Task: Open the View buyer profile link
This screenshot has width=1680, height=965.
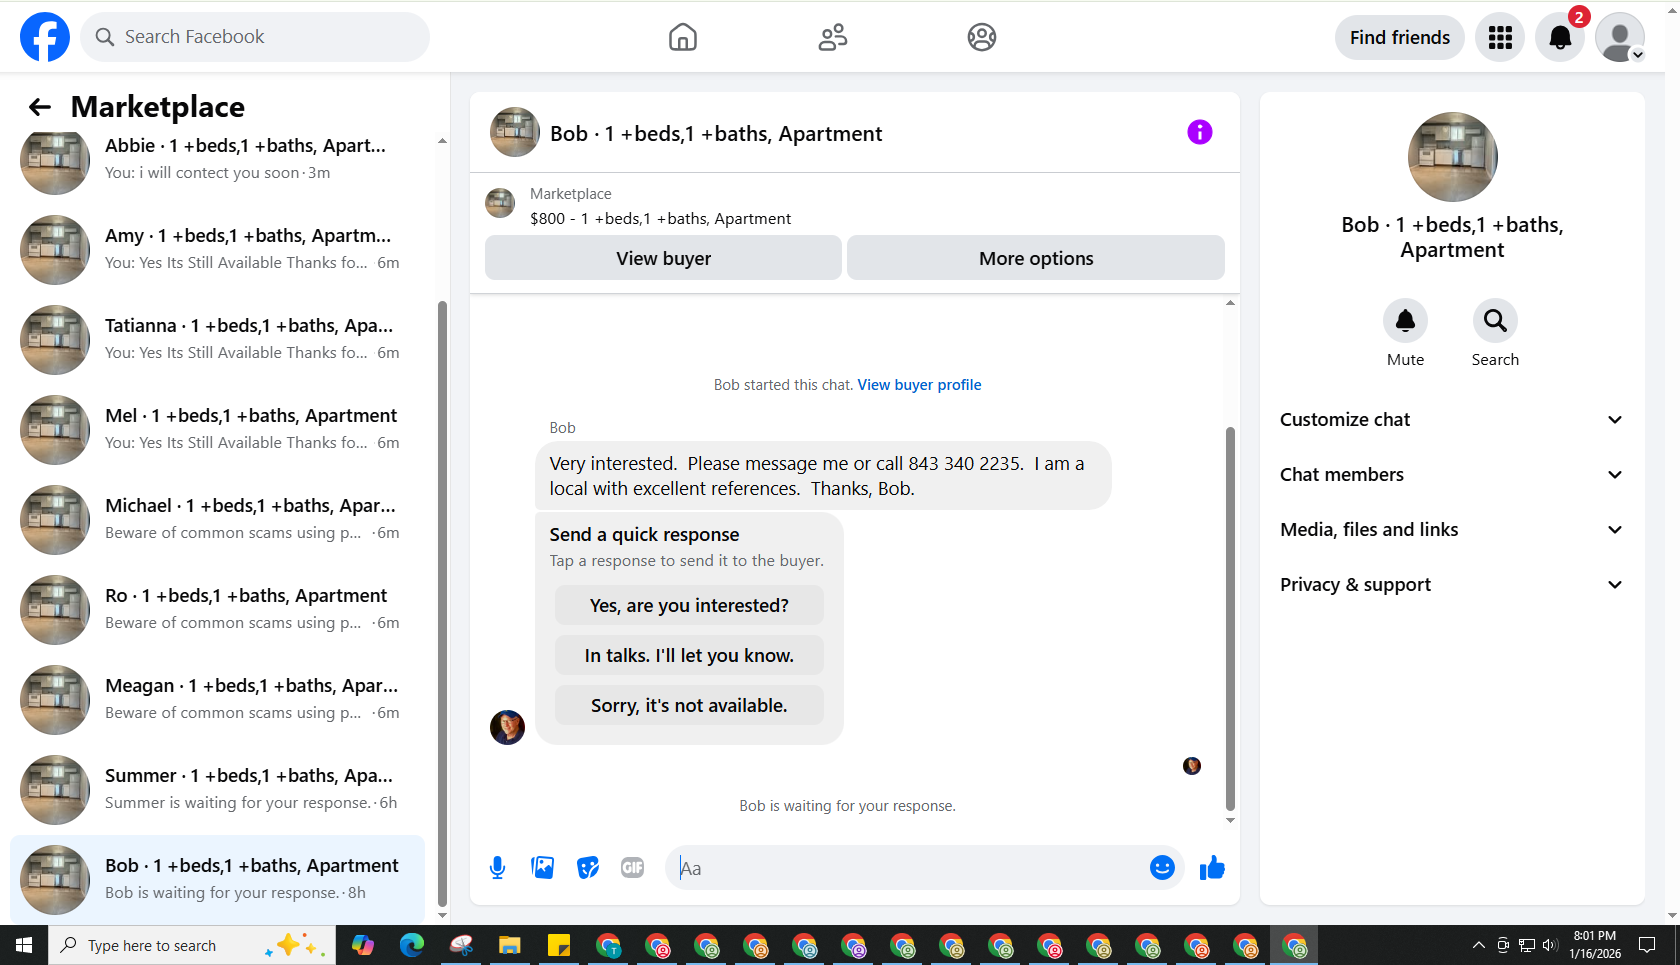Action: pyautogui.click(x=919, y=385)
